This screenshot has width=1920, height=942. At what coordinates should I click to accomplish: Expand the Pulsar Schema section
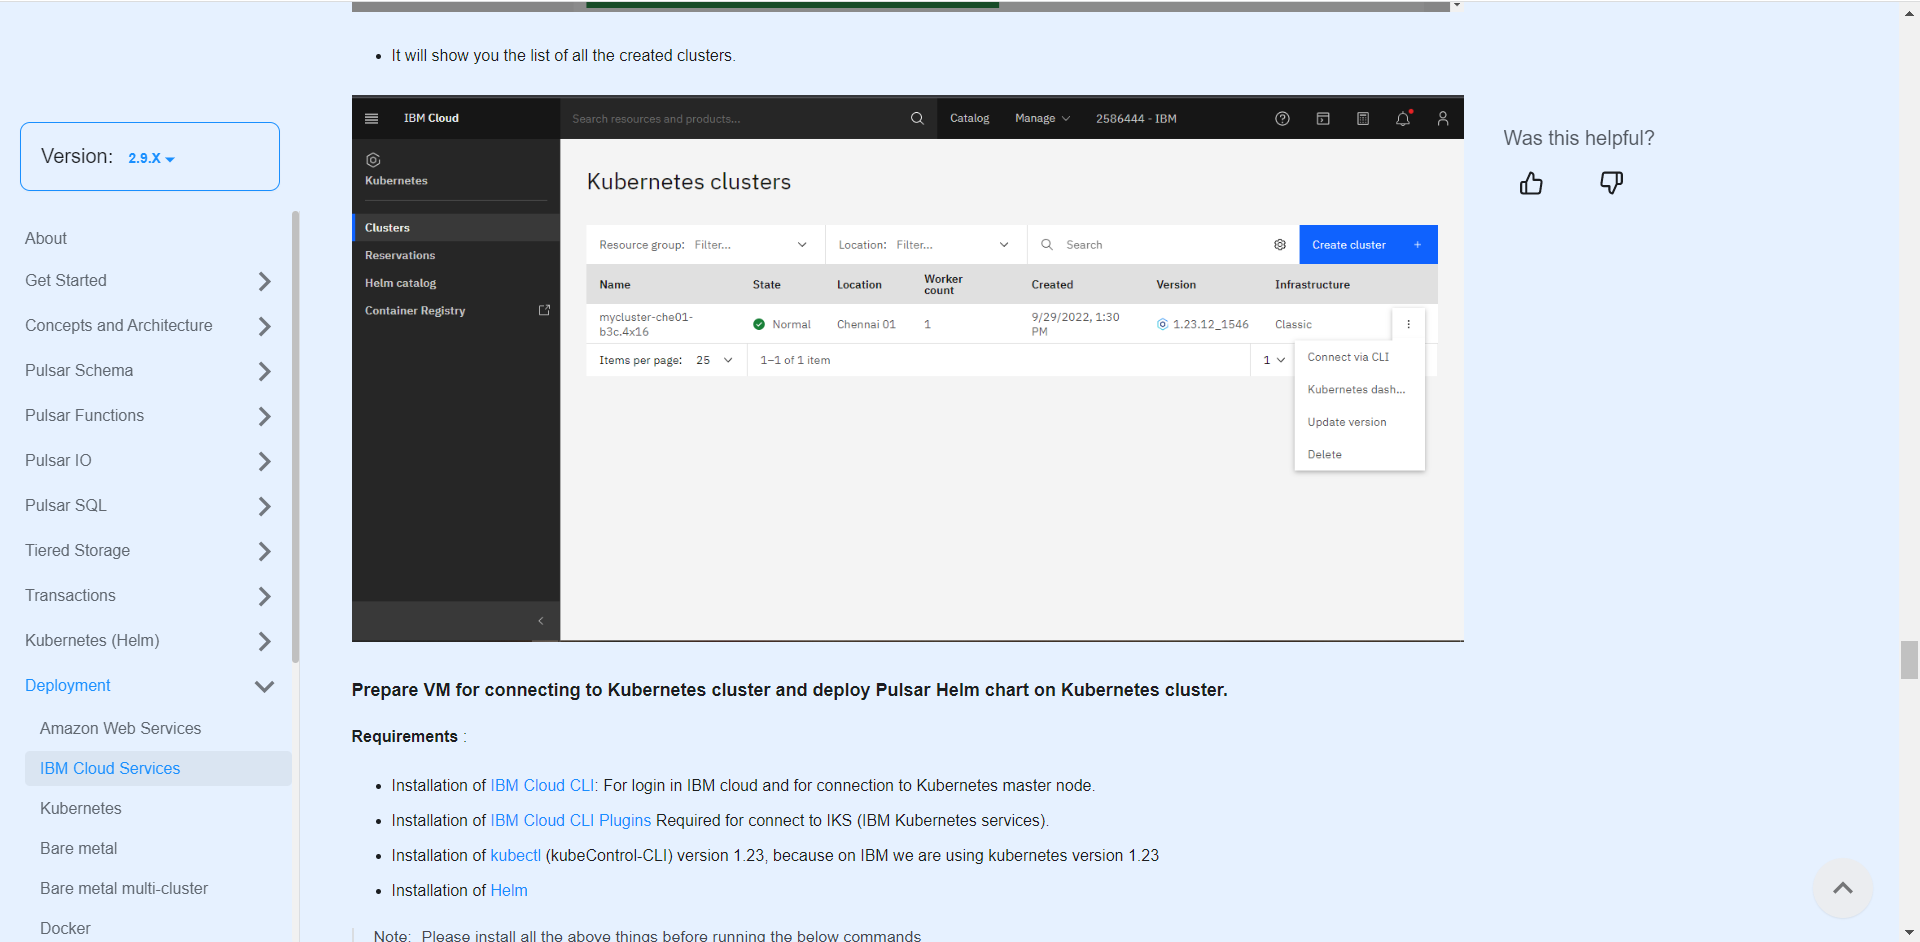click(264, 371)
